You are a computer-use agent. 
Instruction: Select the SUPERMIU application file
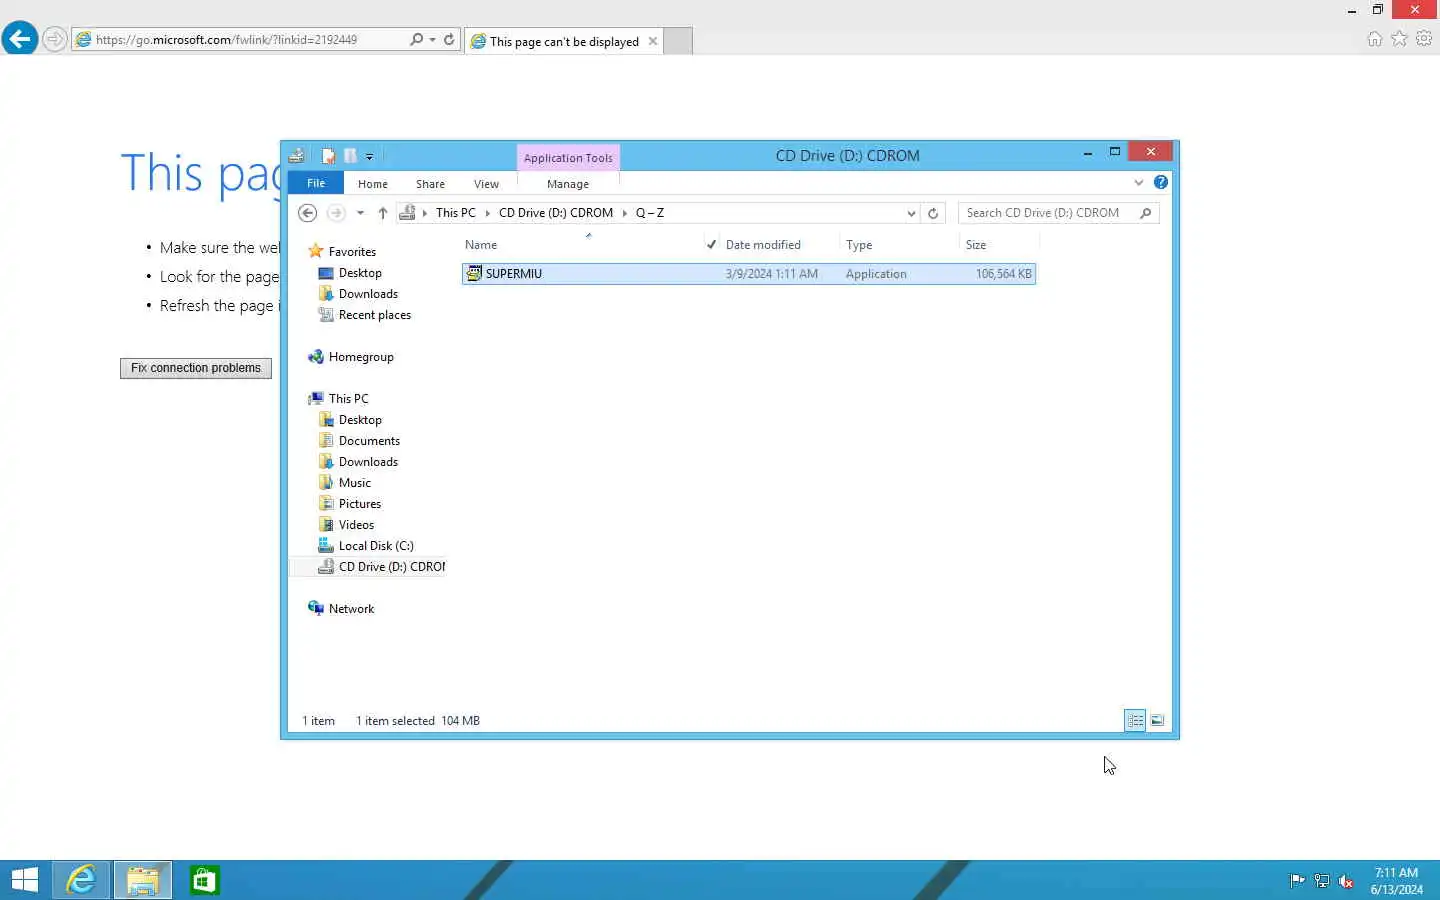coord(748,274)
